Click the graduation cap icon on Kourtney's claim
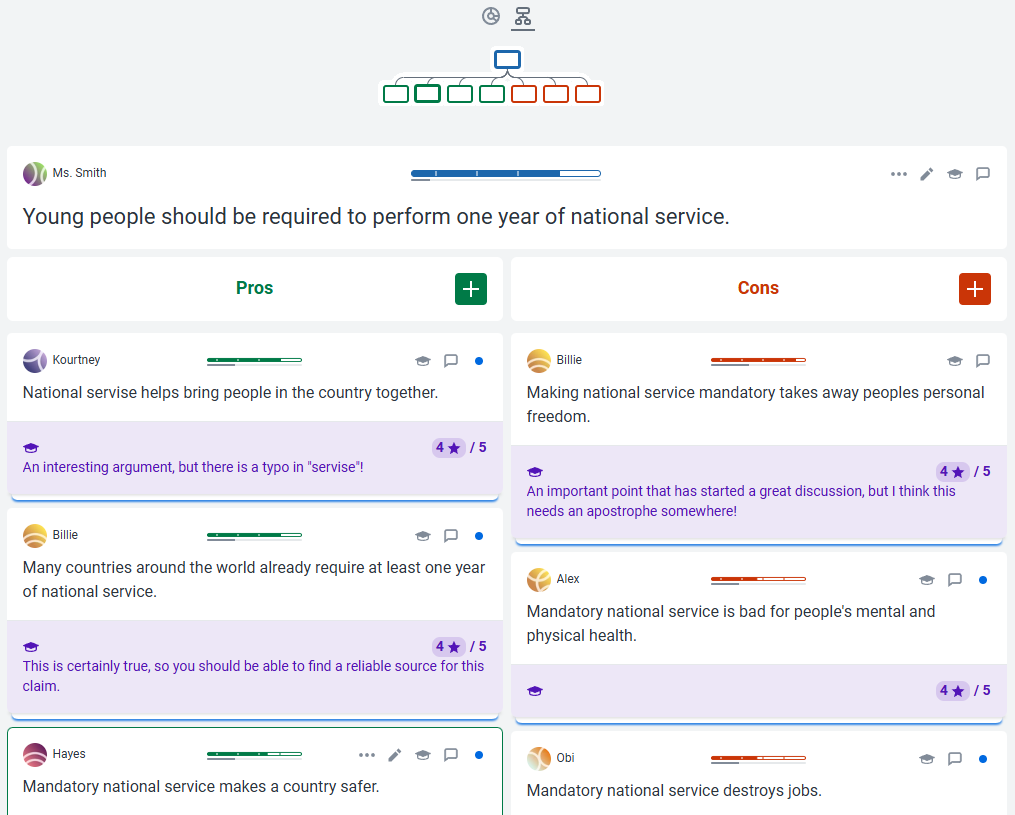Screen dimensions: 1015x815 pos(423,361)
